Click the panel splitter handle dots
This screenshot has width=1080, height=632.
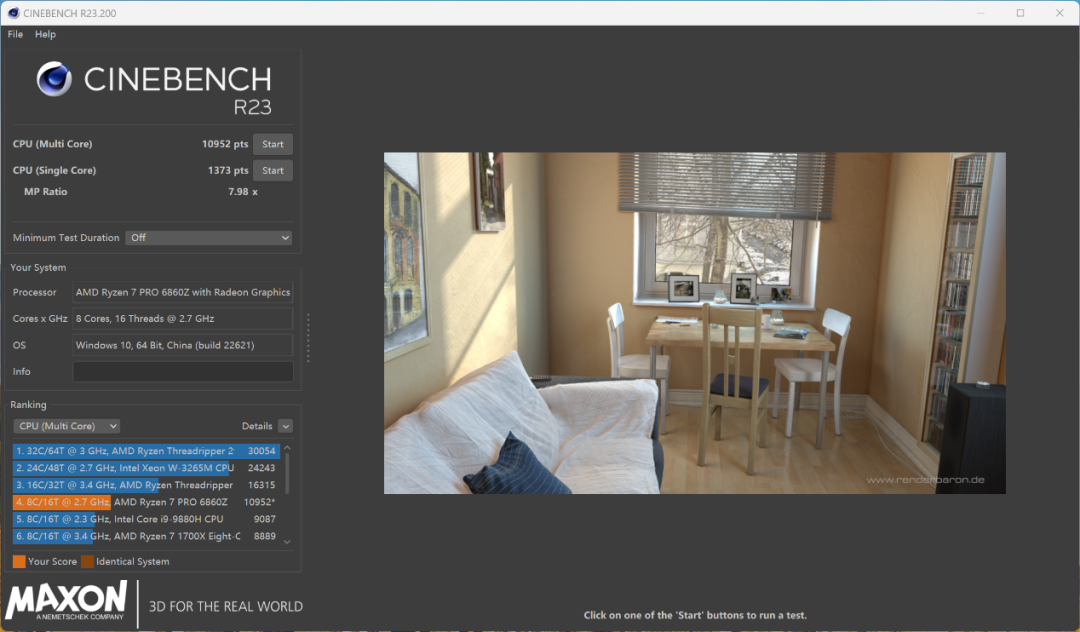coord(308,339)
